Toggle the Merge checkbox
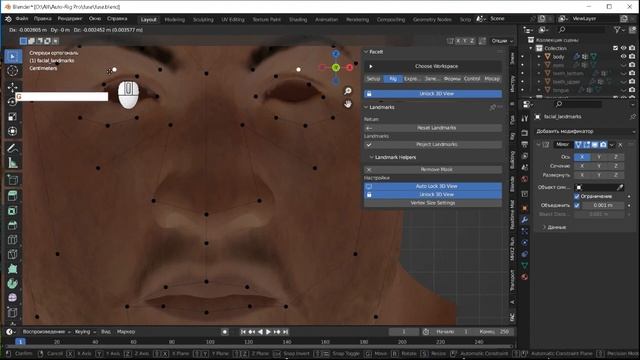640x360 pixels. tap(577, 205)
